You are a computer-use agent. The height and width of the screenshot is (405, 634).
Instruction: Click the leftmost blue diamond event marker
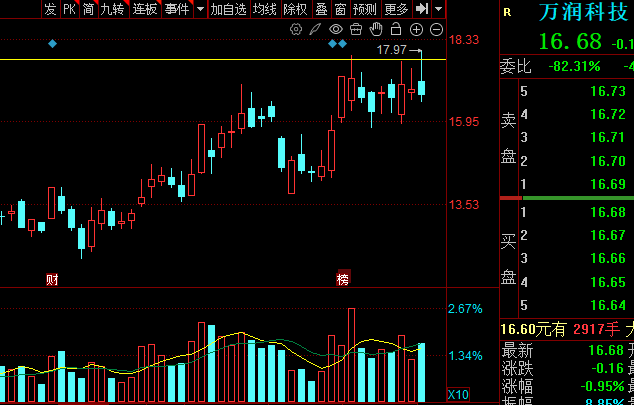(x=53, y=43)
